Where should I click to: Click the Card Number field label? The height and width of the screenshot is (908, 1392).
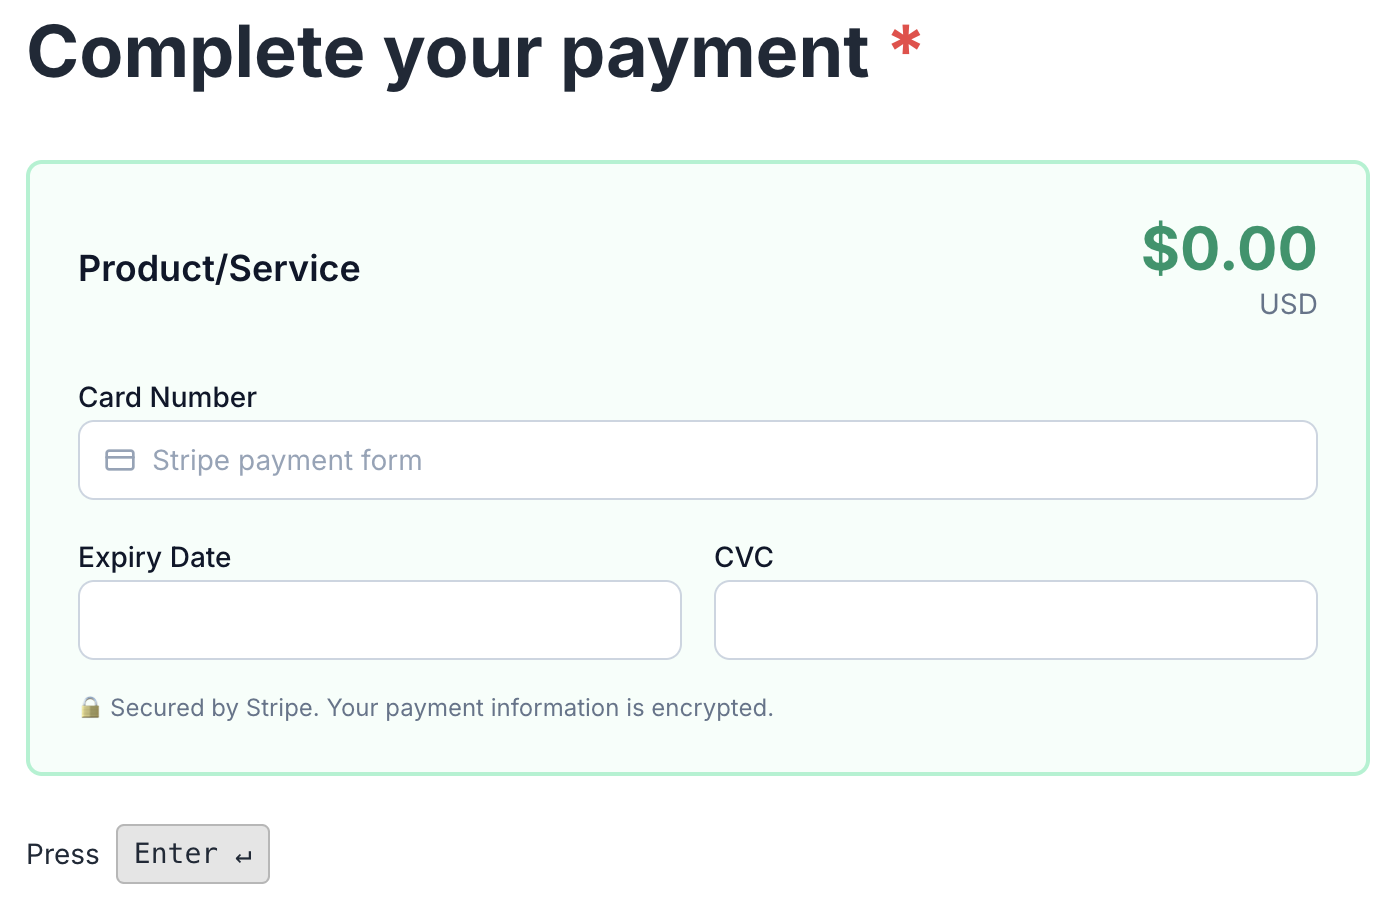[x=167, y=397]
